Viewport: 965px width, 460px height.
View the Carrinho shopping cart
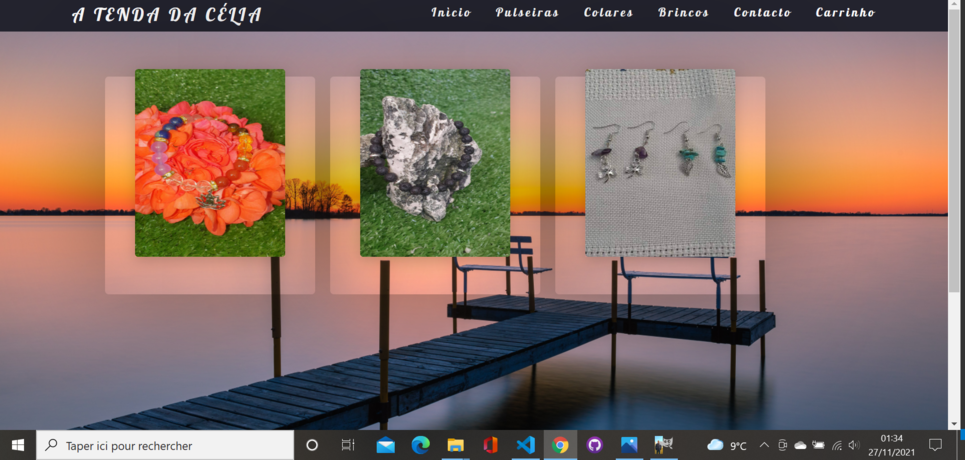coord(844,12)
